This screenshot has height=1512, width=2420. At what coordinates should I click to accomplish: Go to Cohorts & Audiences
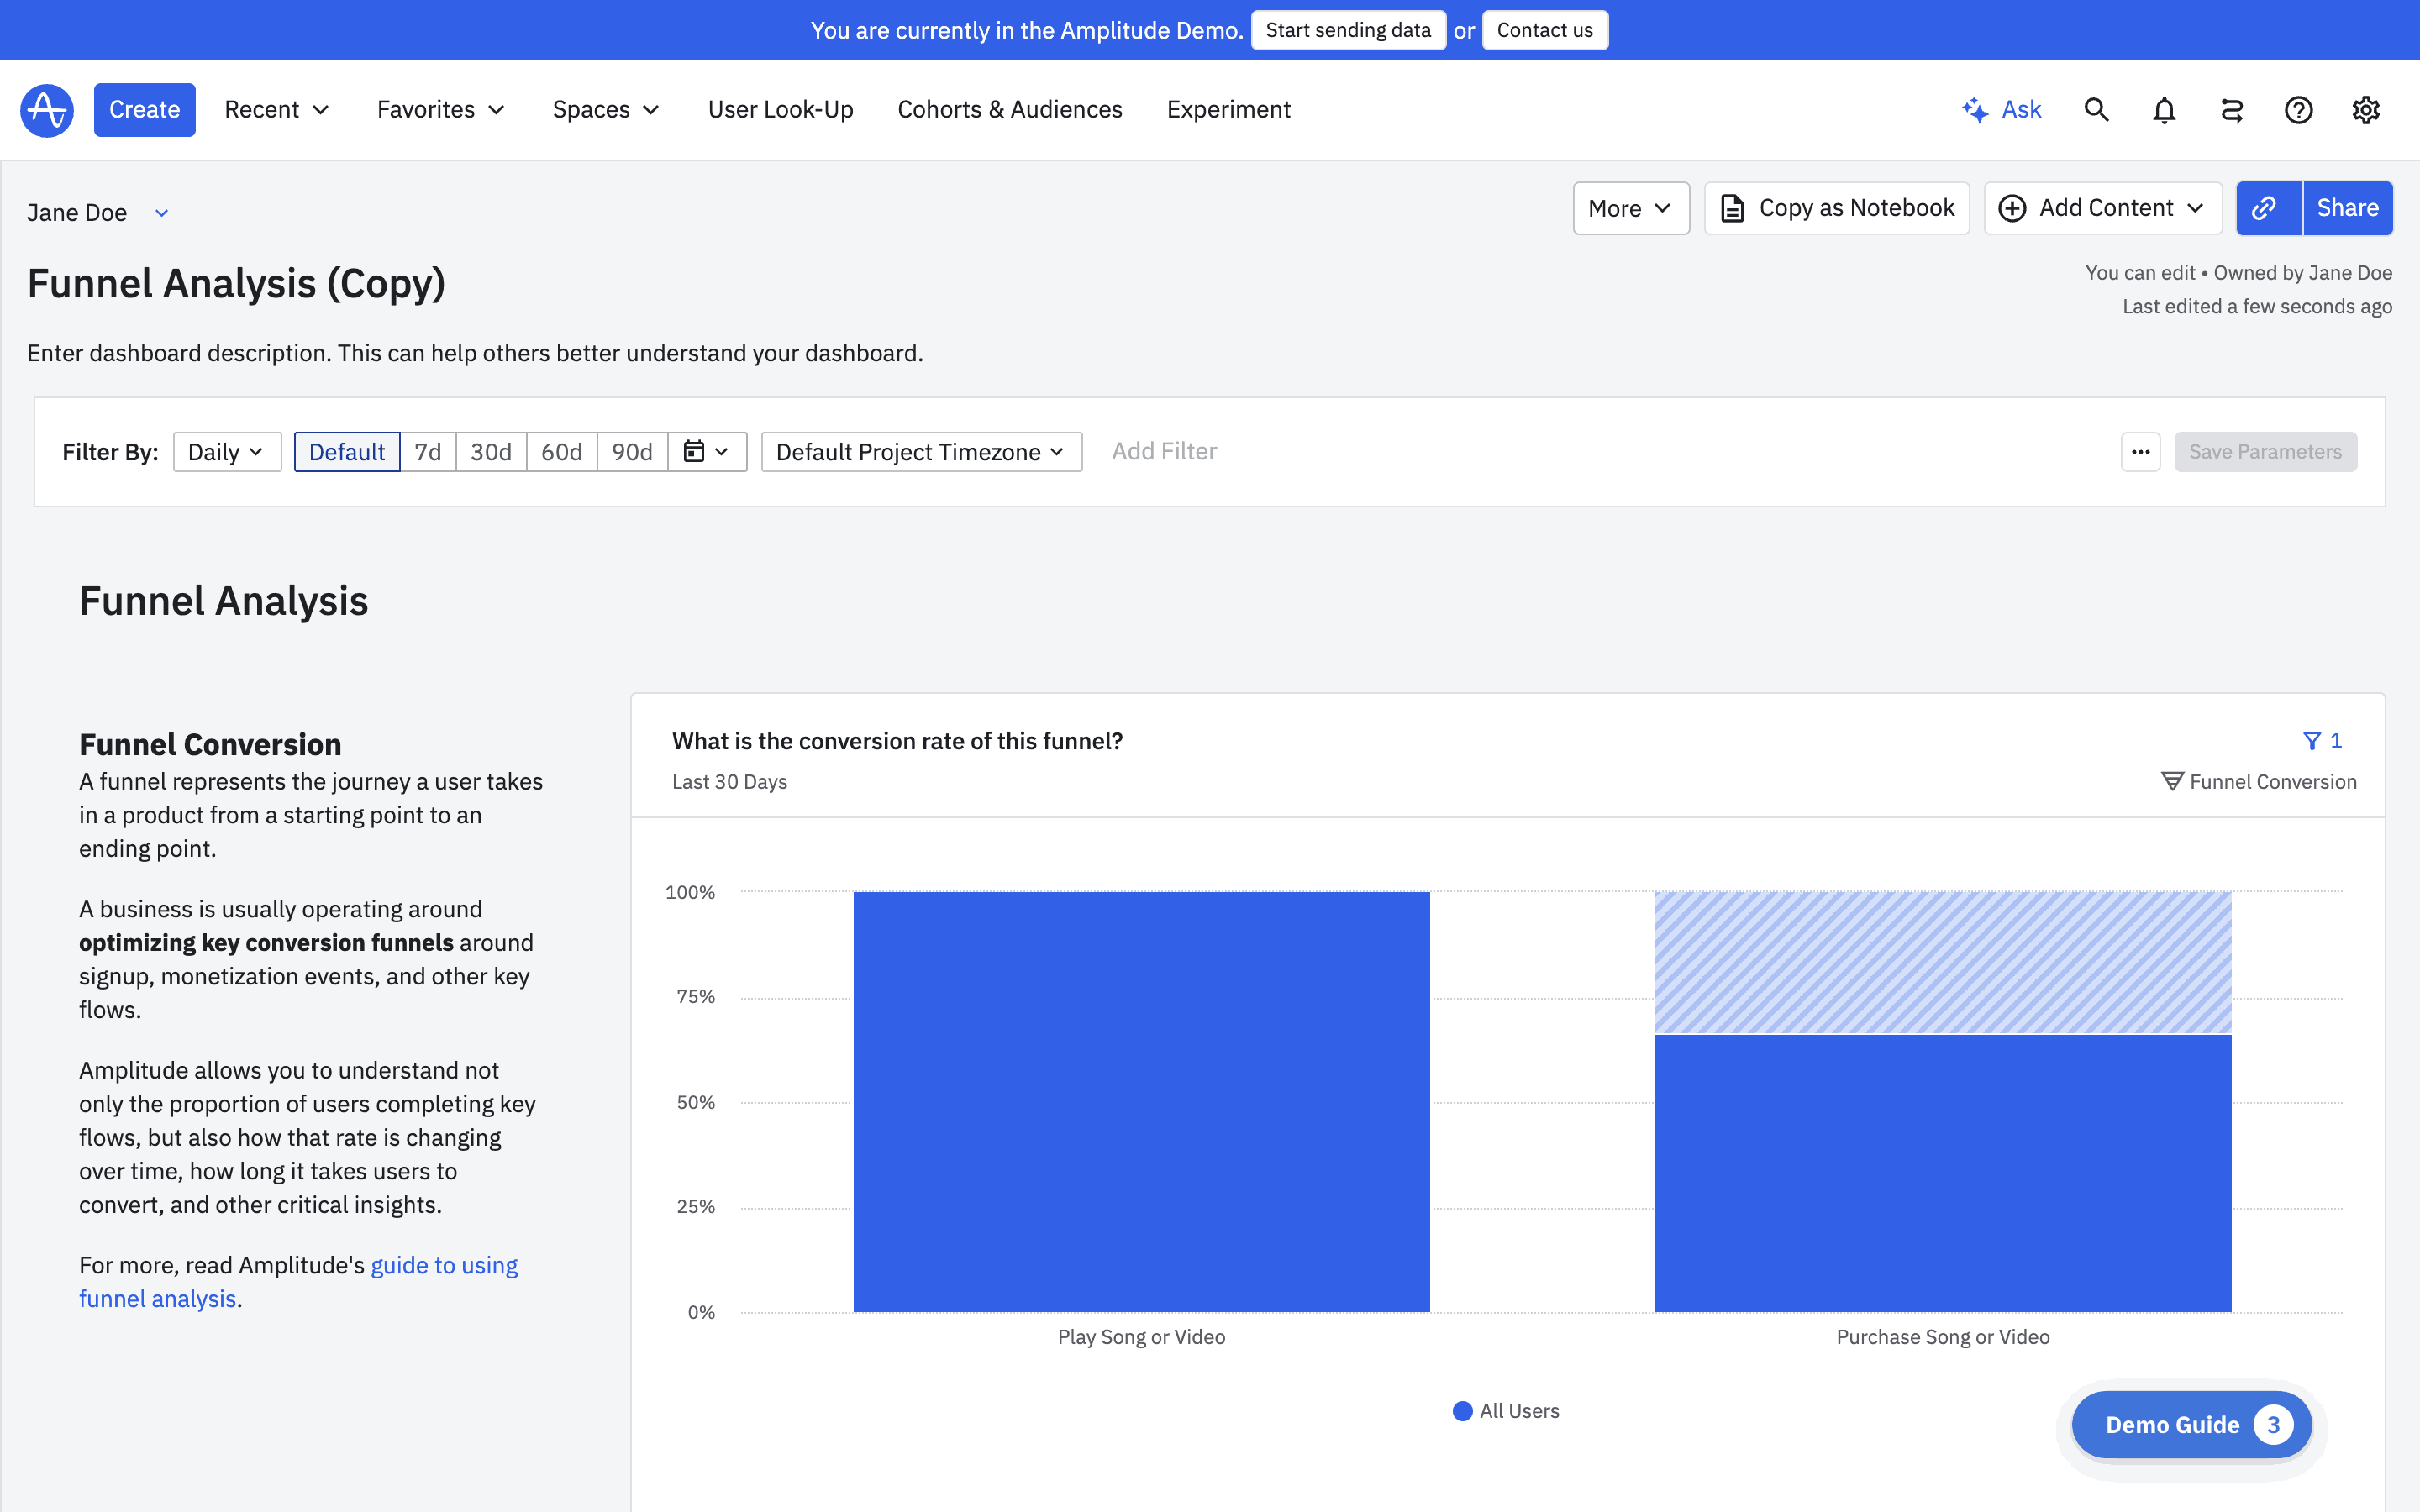click(1009, 110)
